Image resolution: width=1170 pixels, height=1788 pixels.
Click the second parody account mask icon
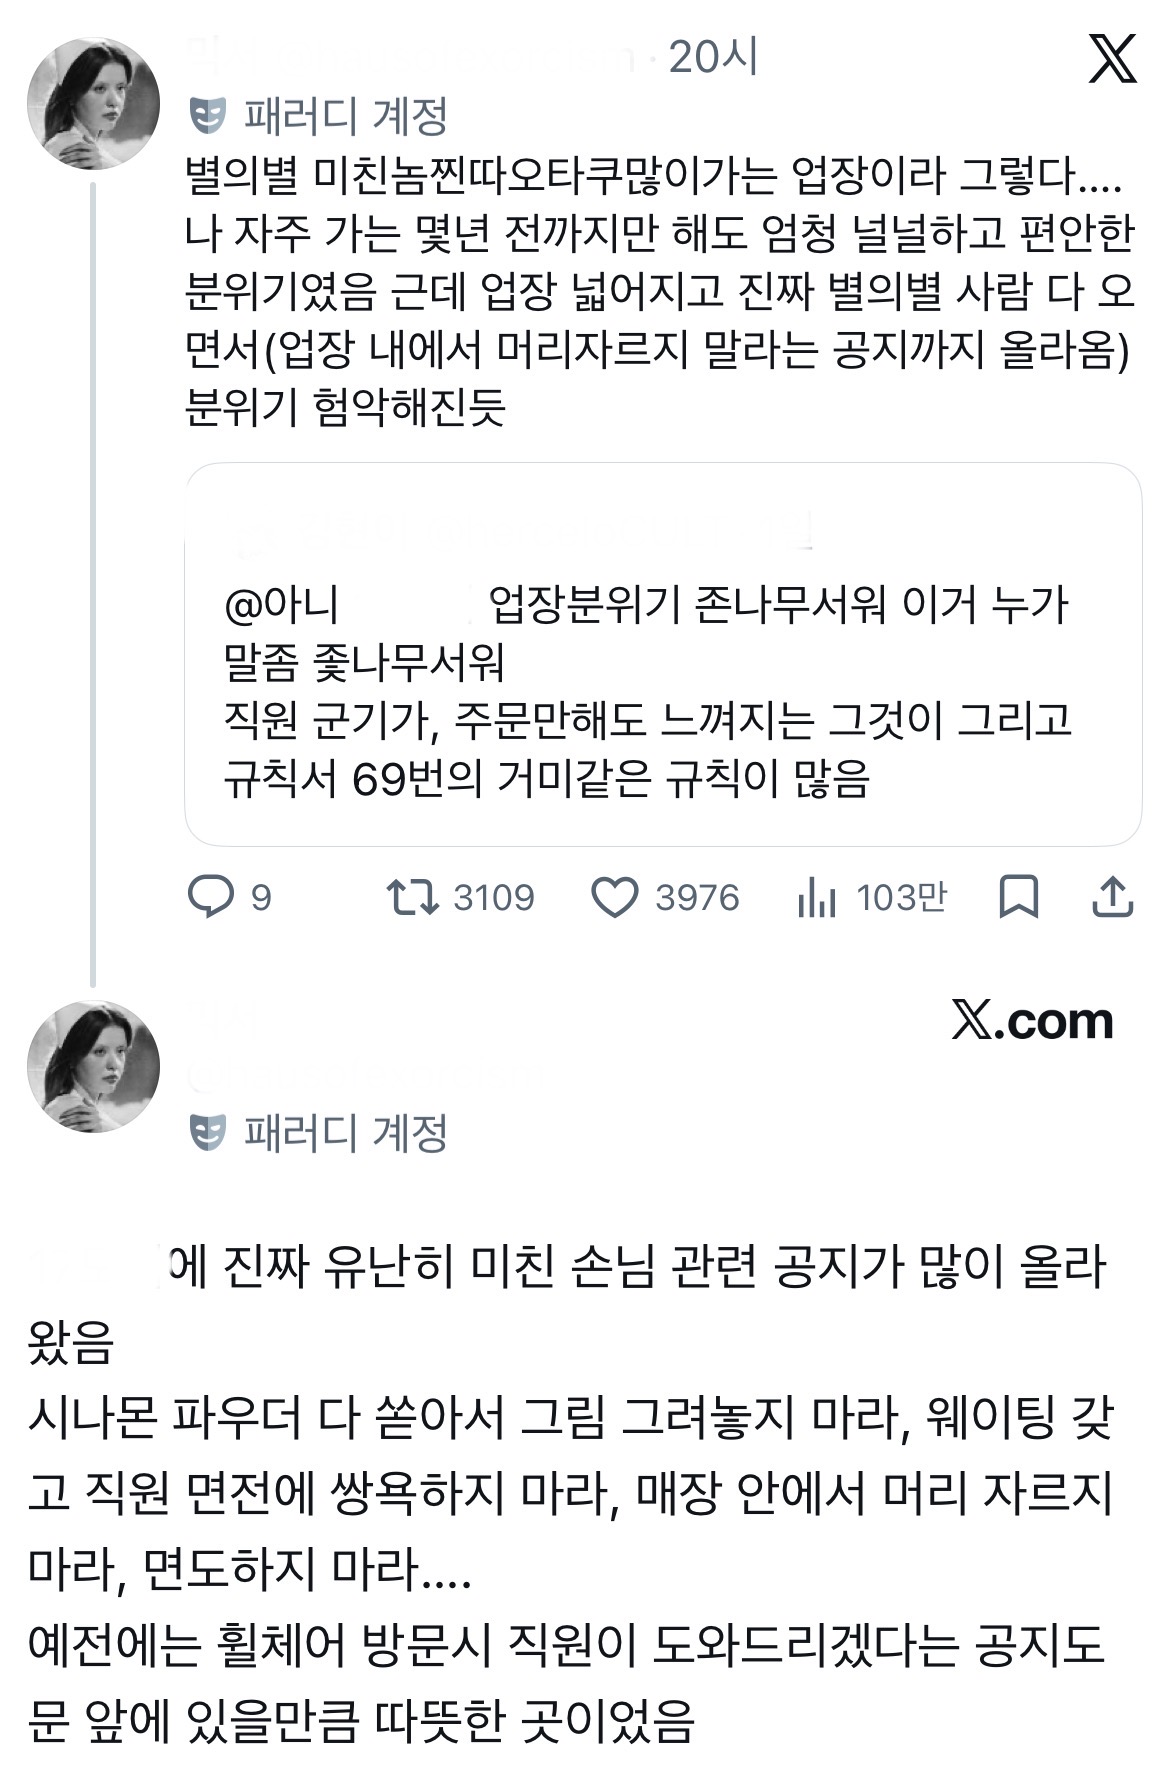(x=208, y=1132)
